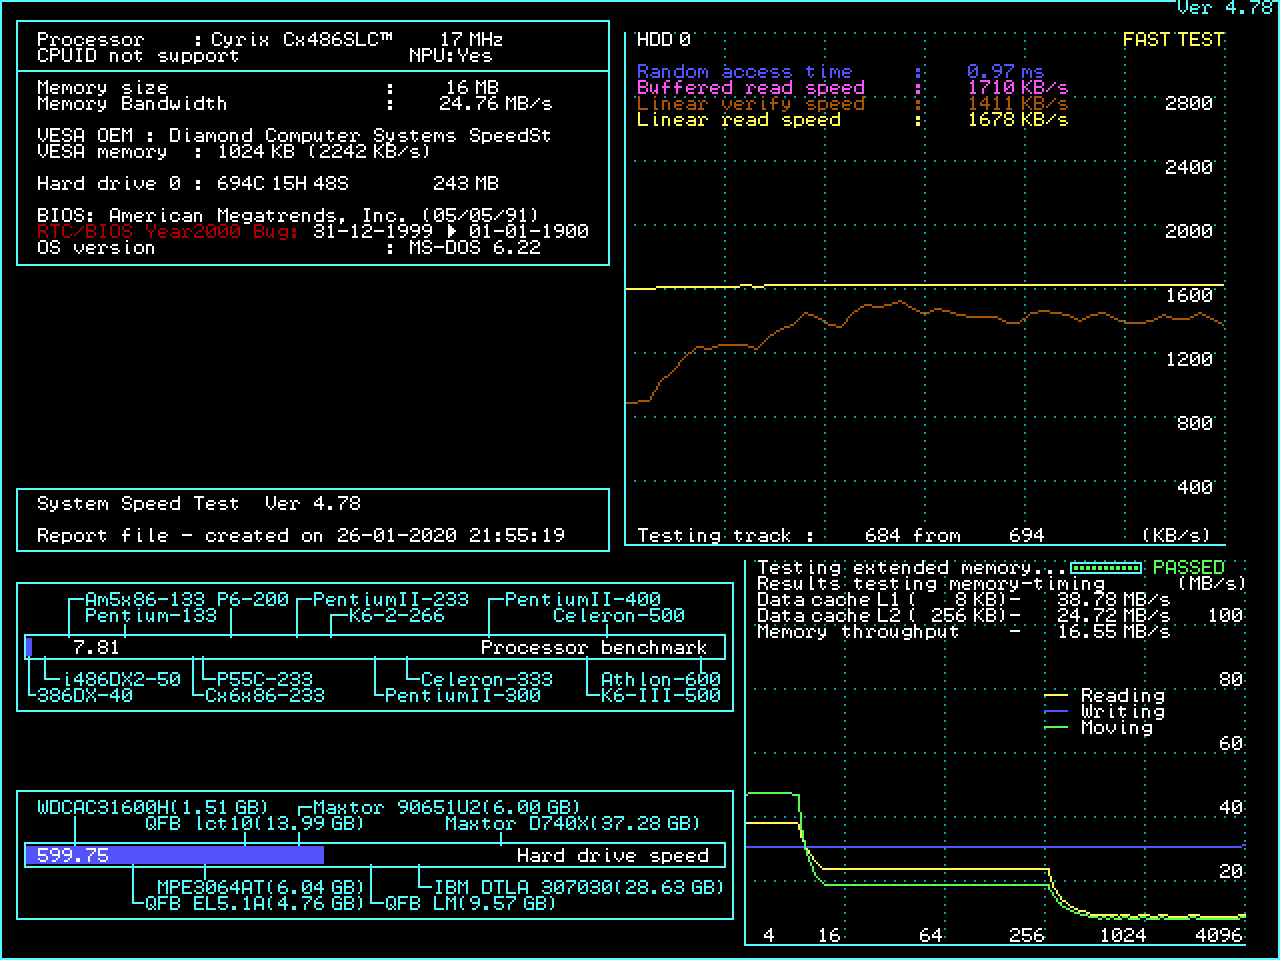Click the 'Data cache L2' result line

963,616
